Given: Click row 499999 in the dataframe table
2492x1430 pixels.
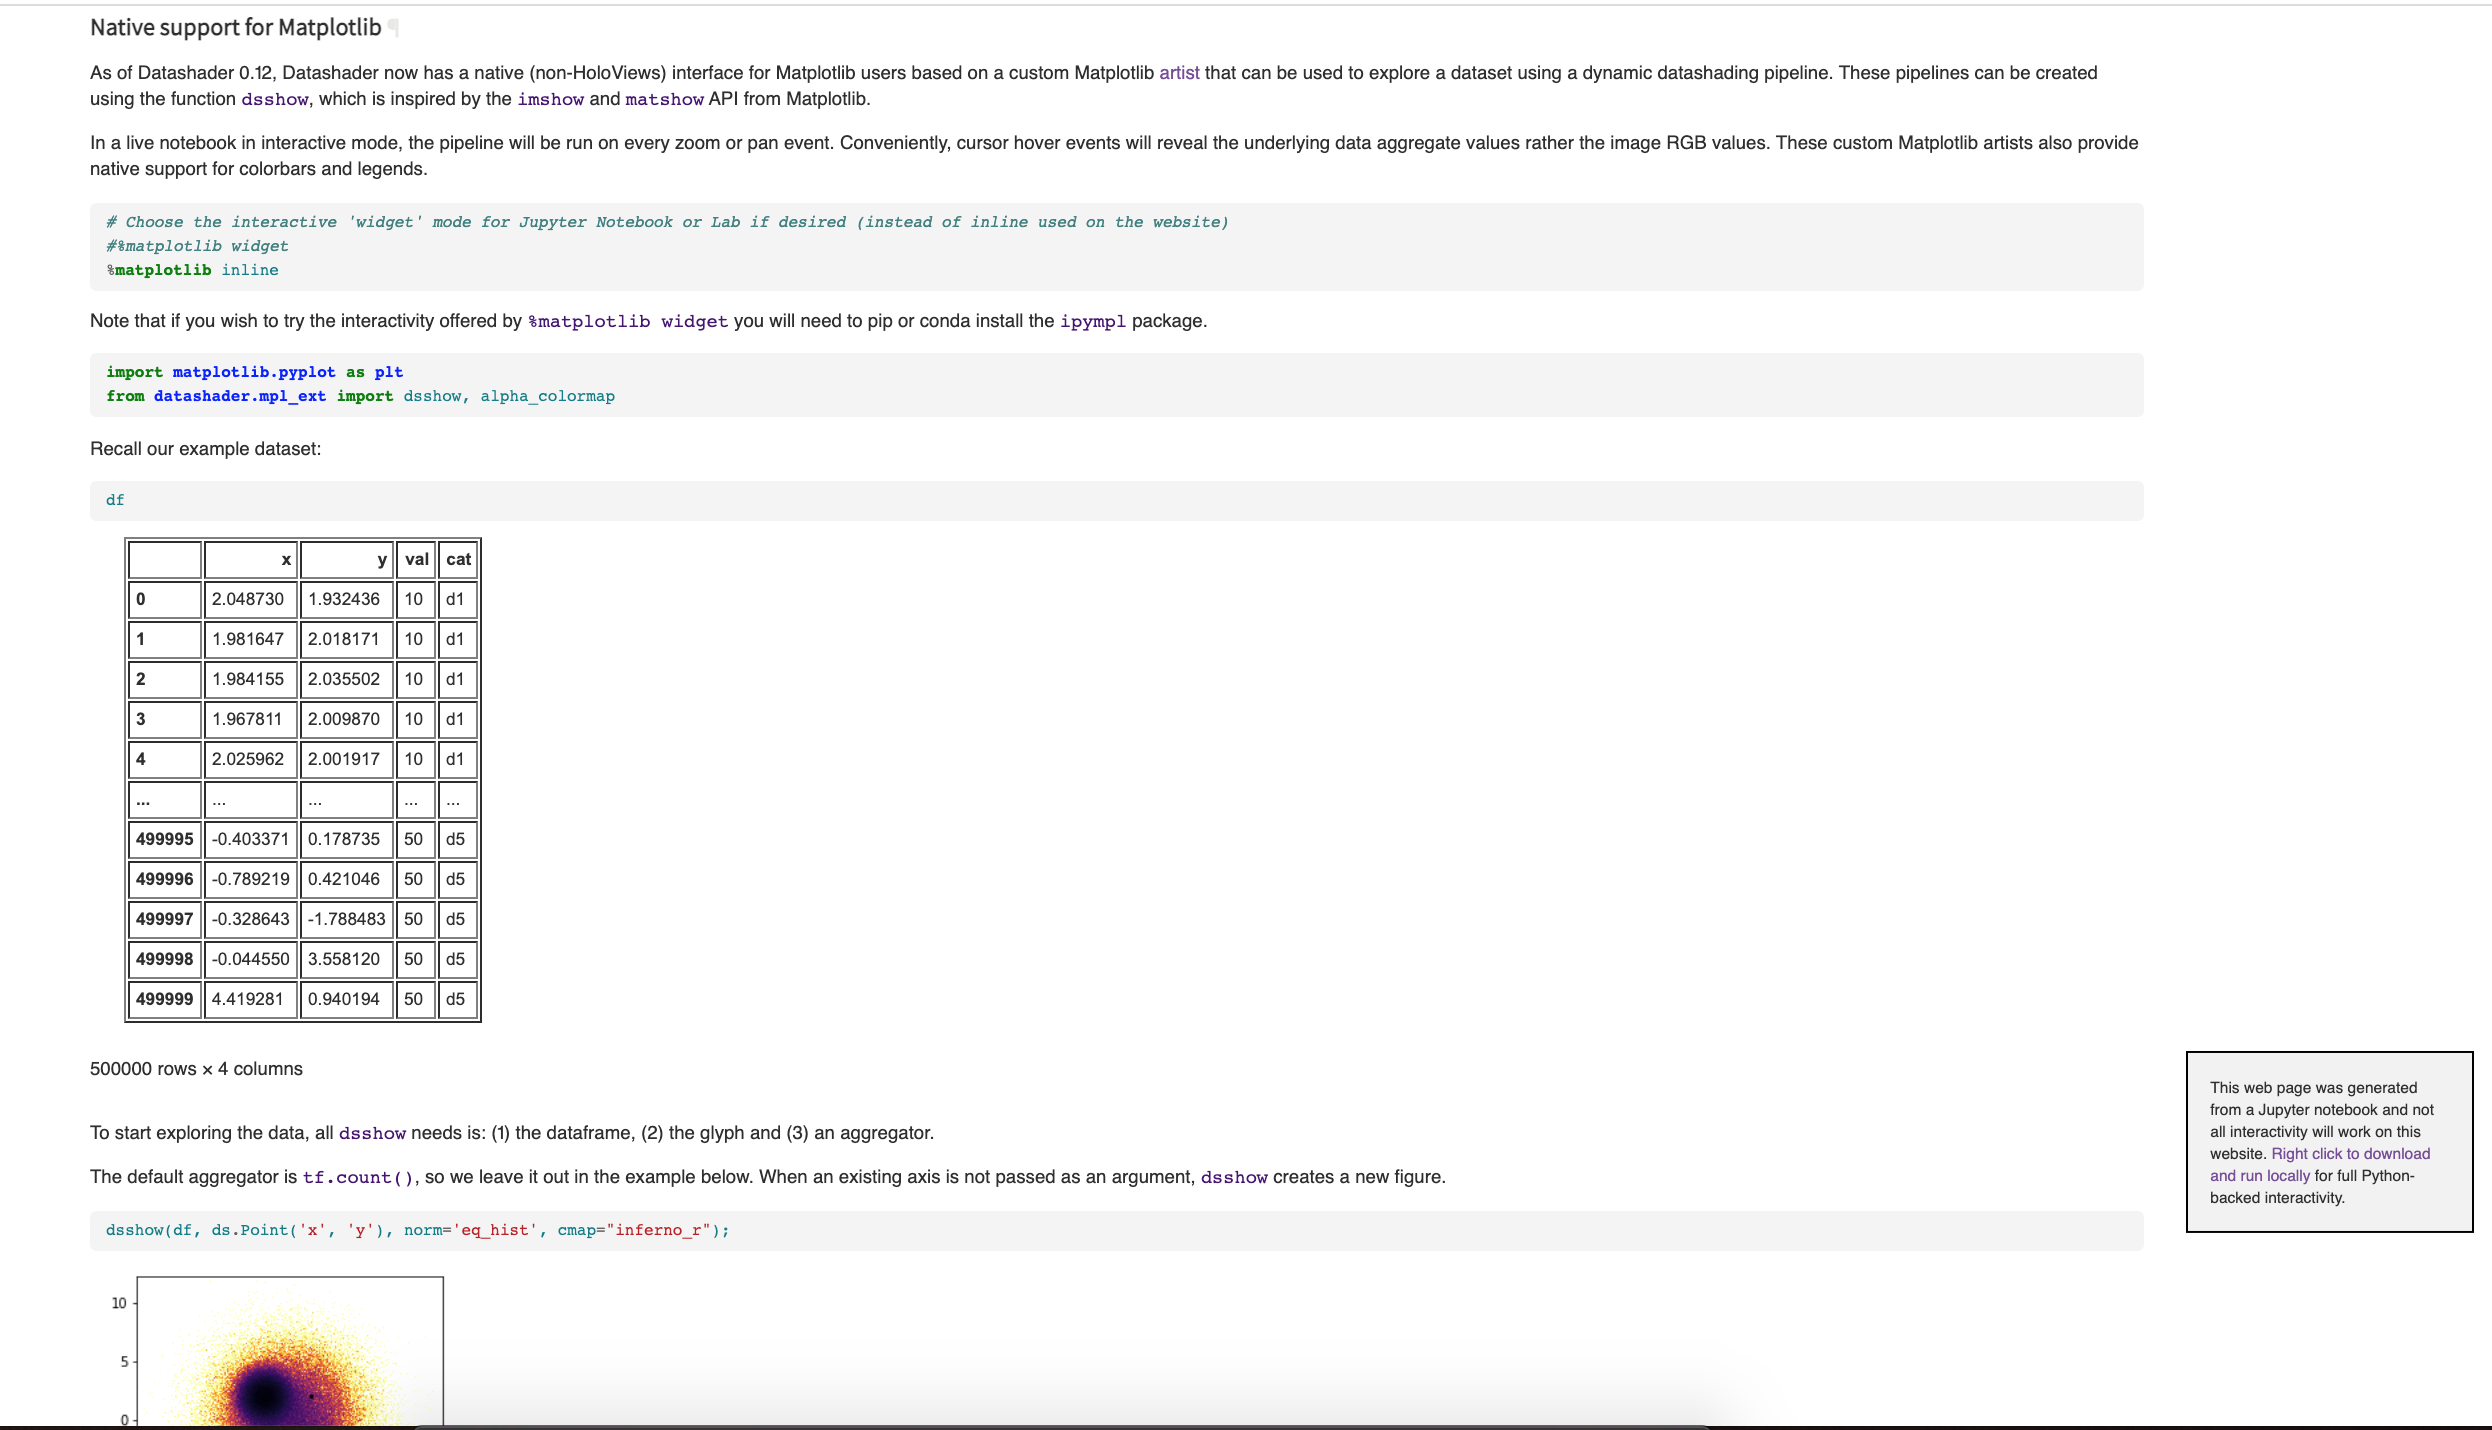Looking at the screenshot, I should (x=163, y=999).
